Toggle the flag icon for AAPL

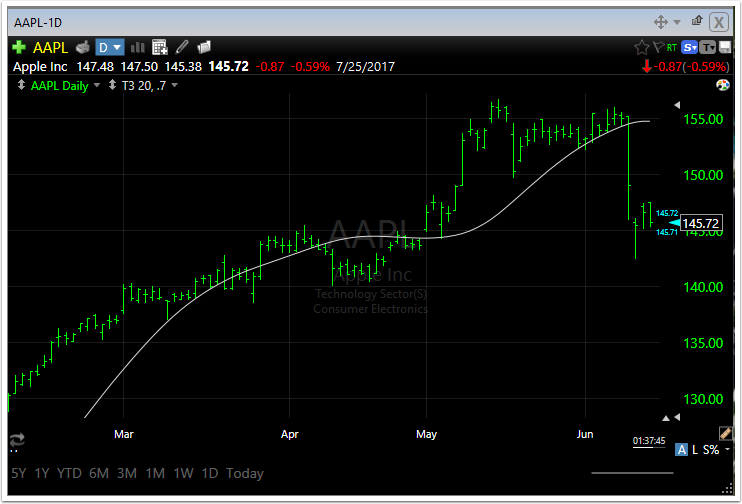click(658, 47)
